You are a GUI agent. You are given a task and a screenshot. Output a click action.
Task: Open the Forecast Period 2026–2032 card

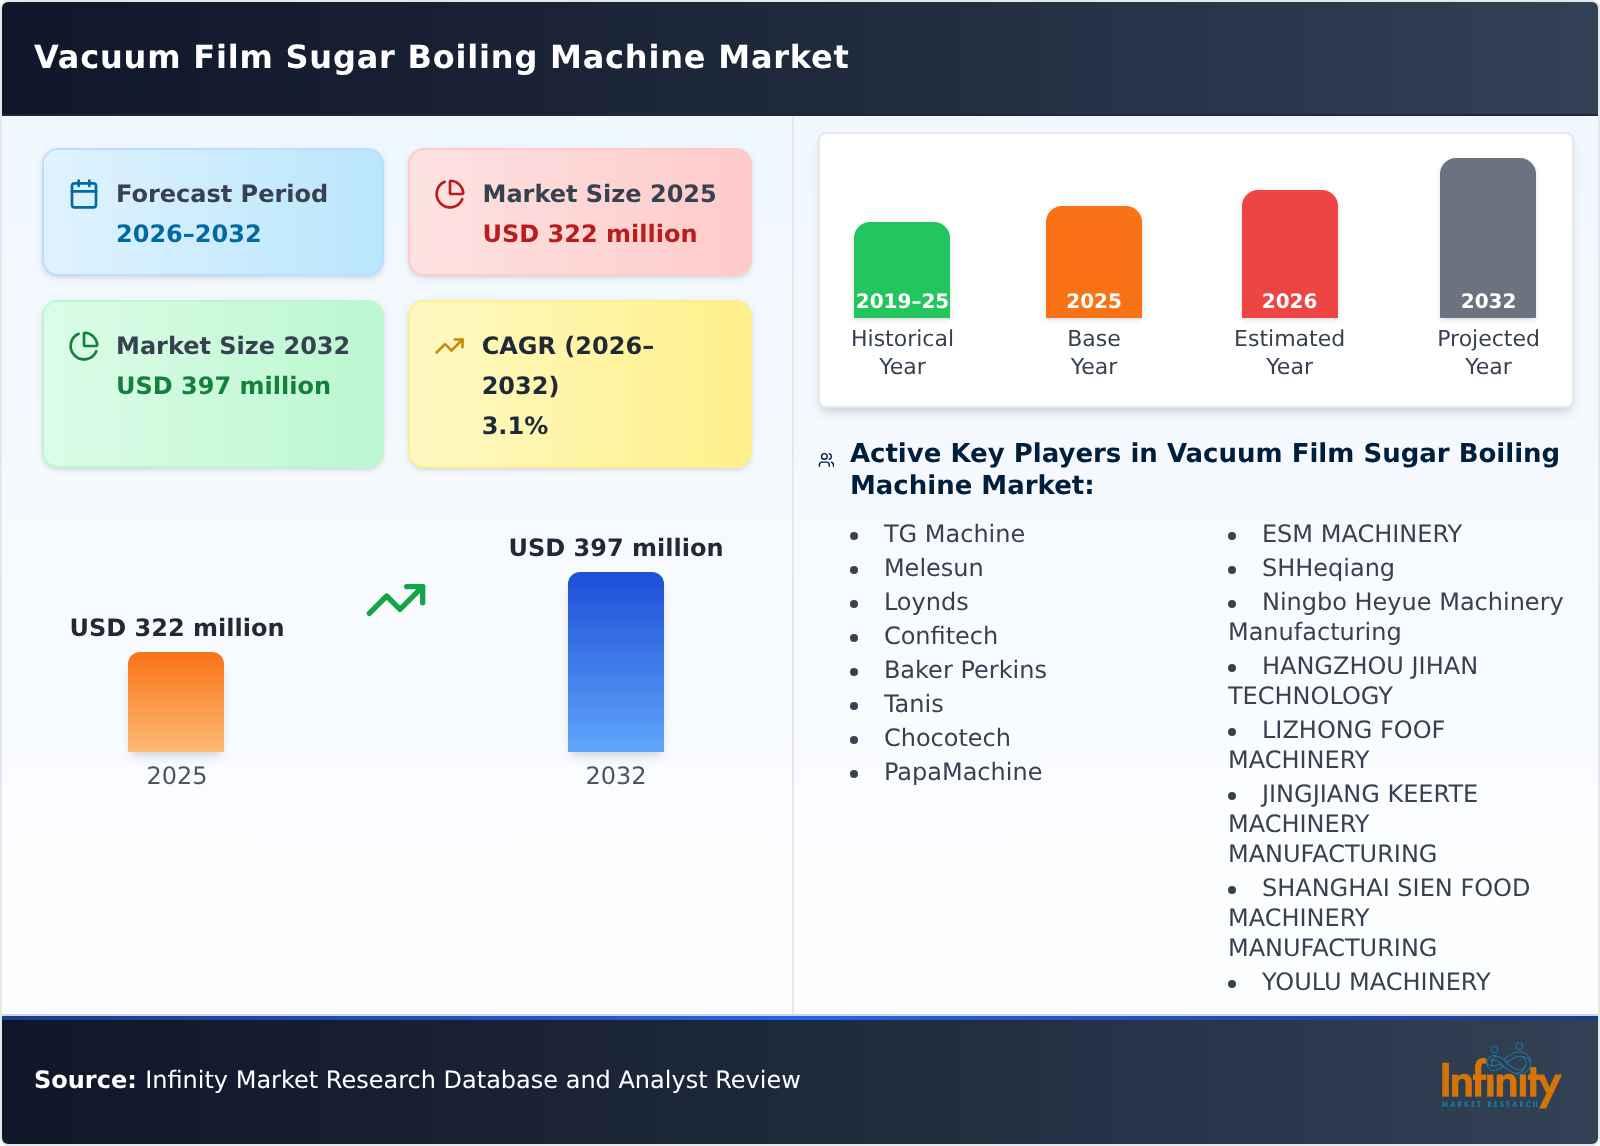coord(213,212)
